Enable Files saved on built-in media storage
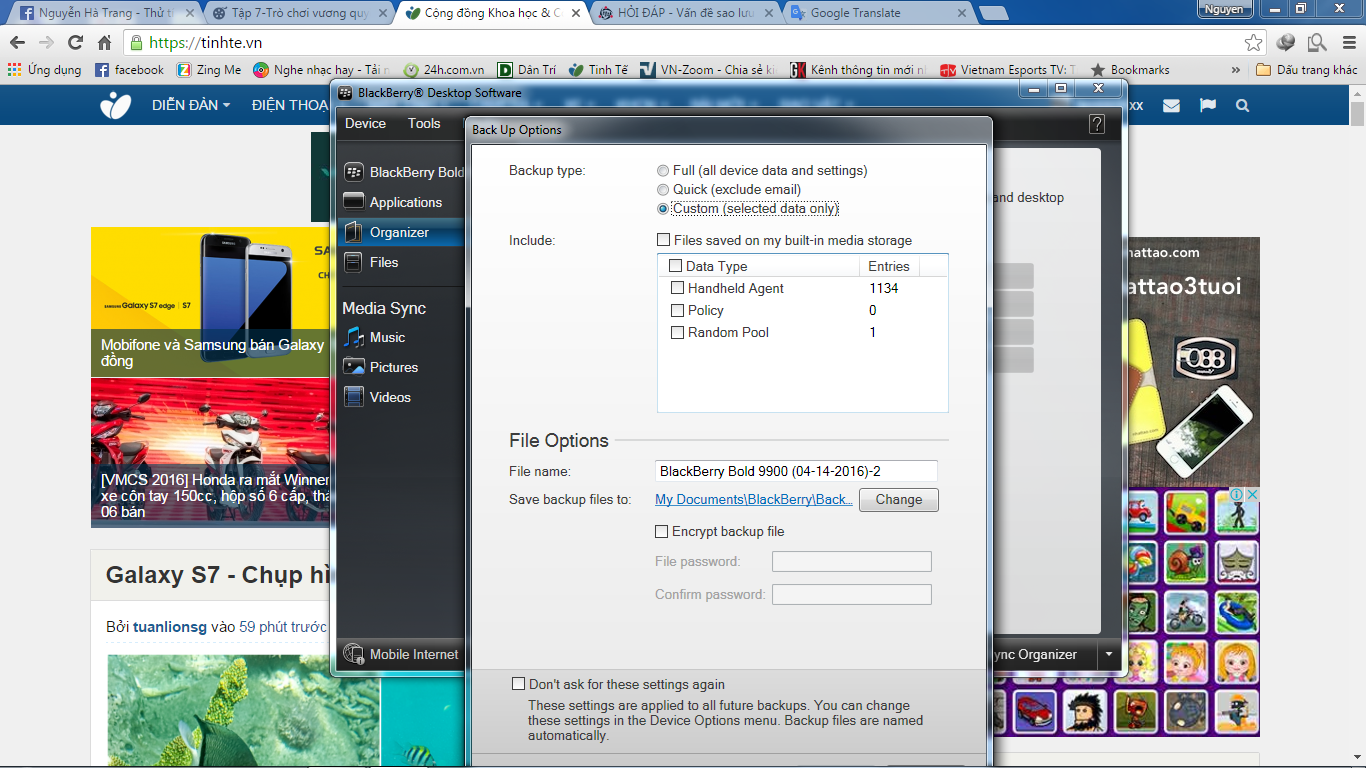1366x768 pixels. click(x=663, y=240)
